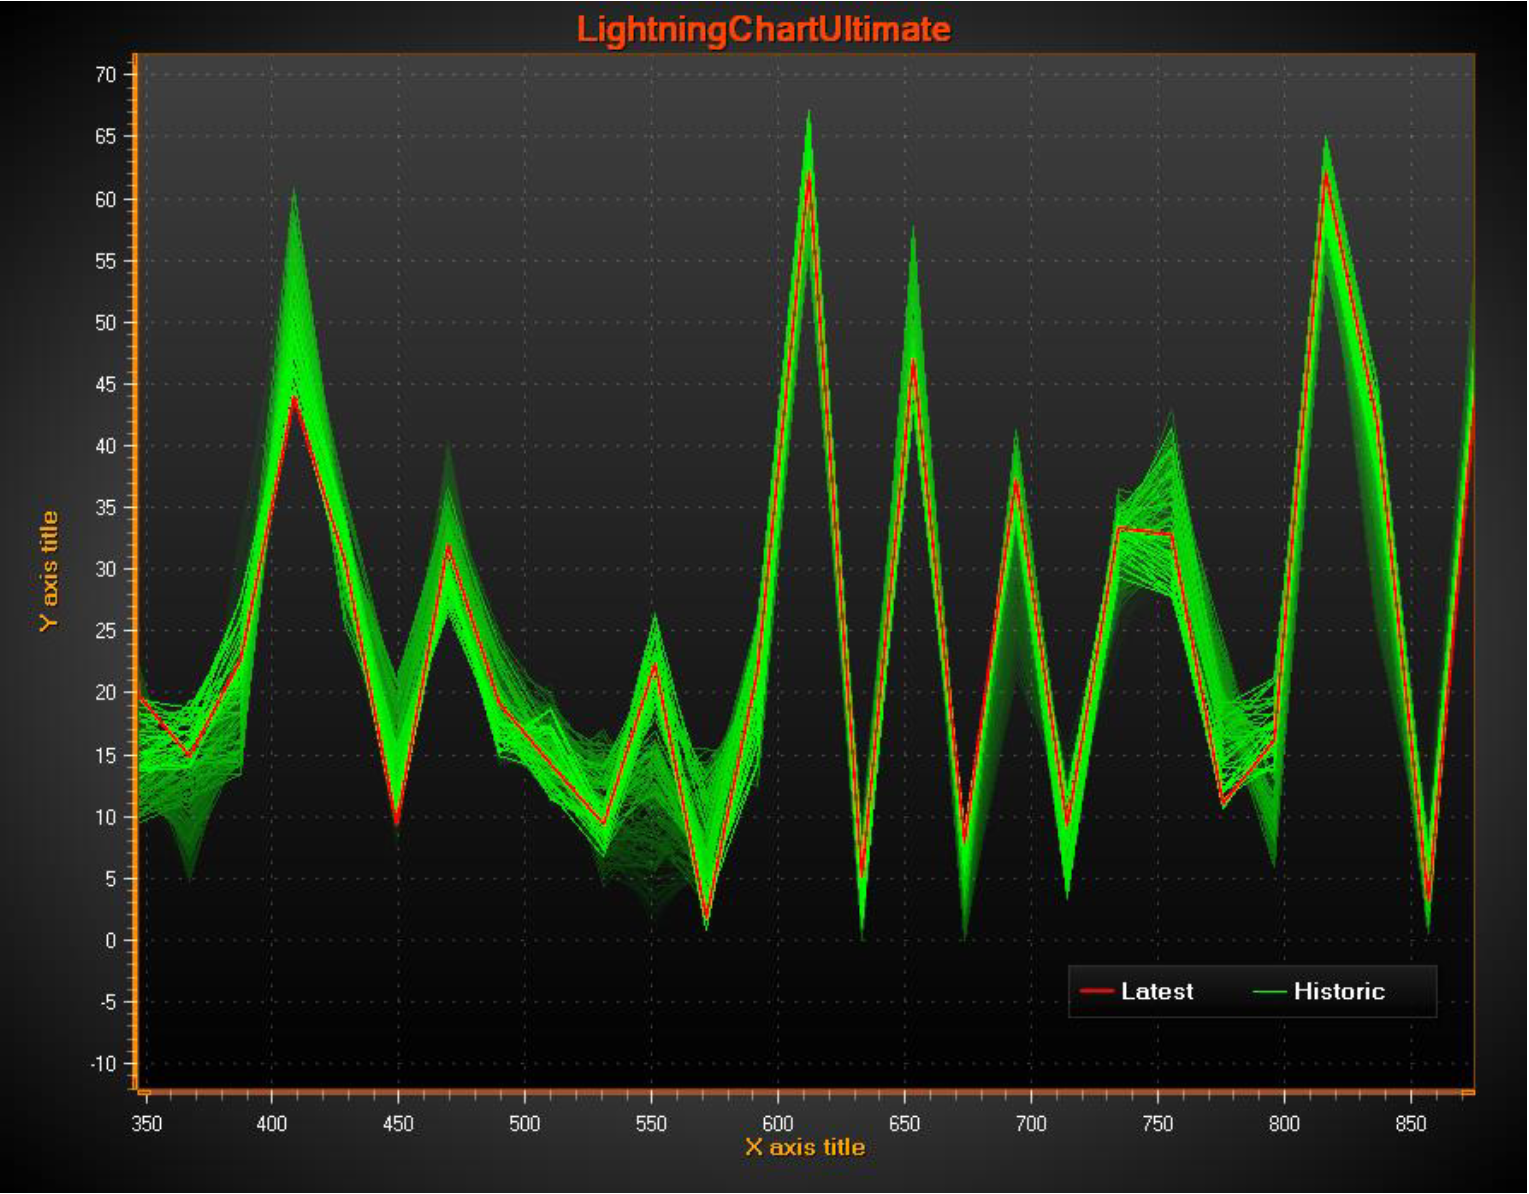
Task: Click the X axis title label
Action: [x=805, y=1147]
